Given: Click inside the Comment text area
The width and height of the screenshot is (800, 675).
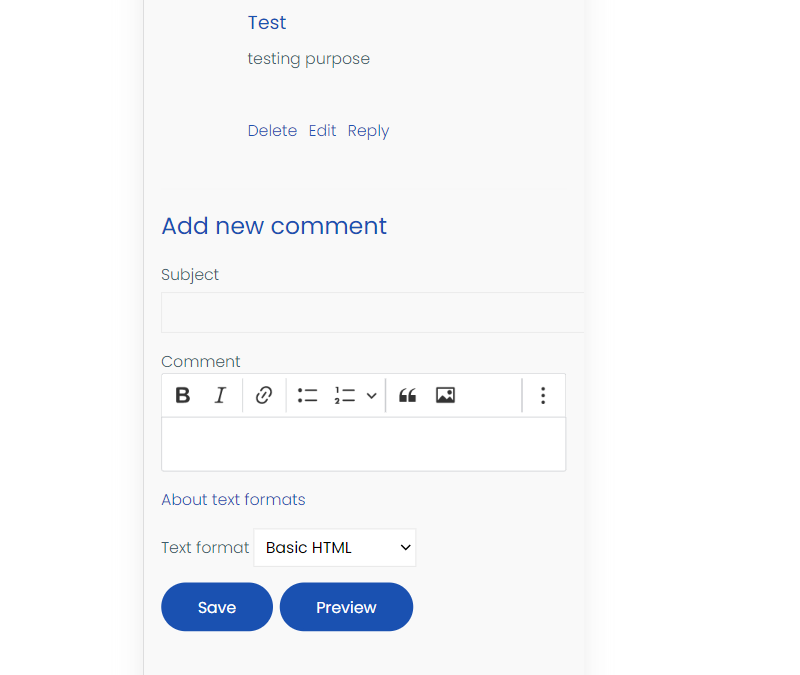Looking at the screenshot, I should [x=363, y=443].
